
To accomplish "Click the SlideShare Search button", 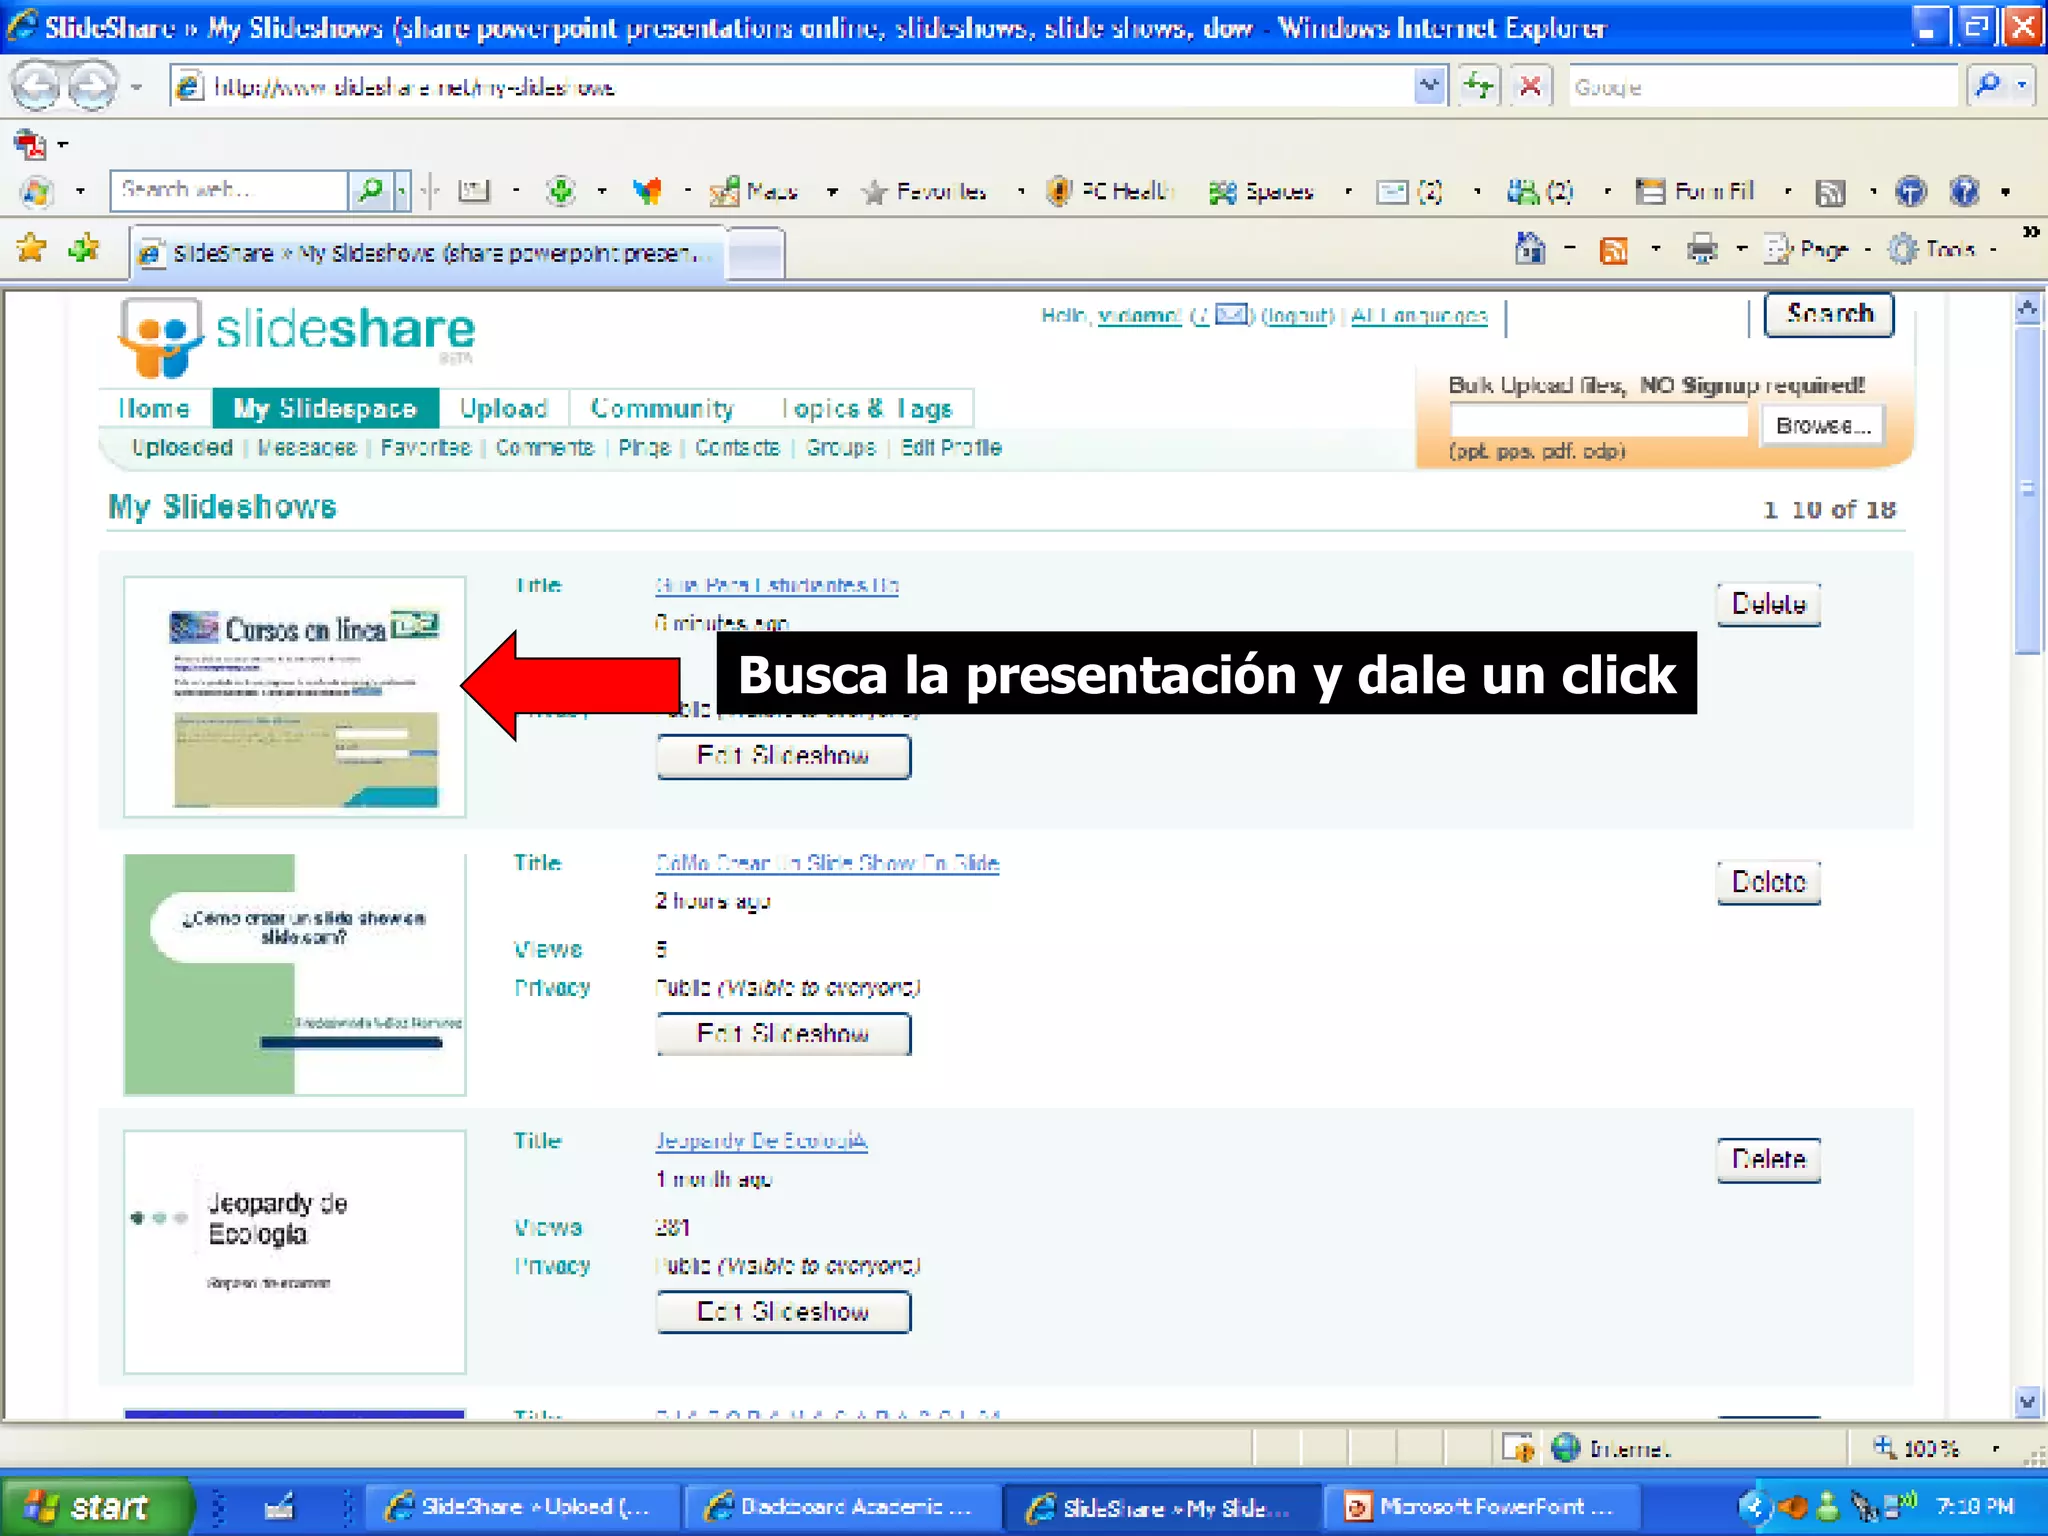I will (1829, 314).
